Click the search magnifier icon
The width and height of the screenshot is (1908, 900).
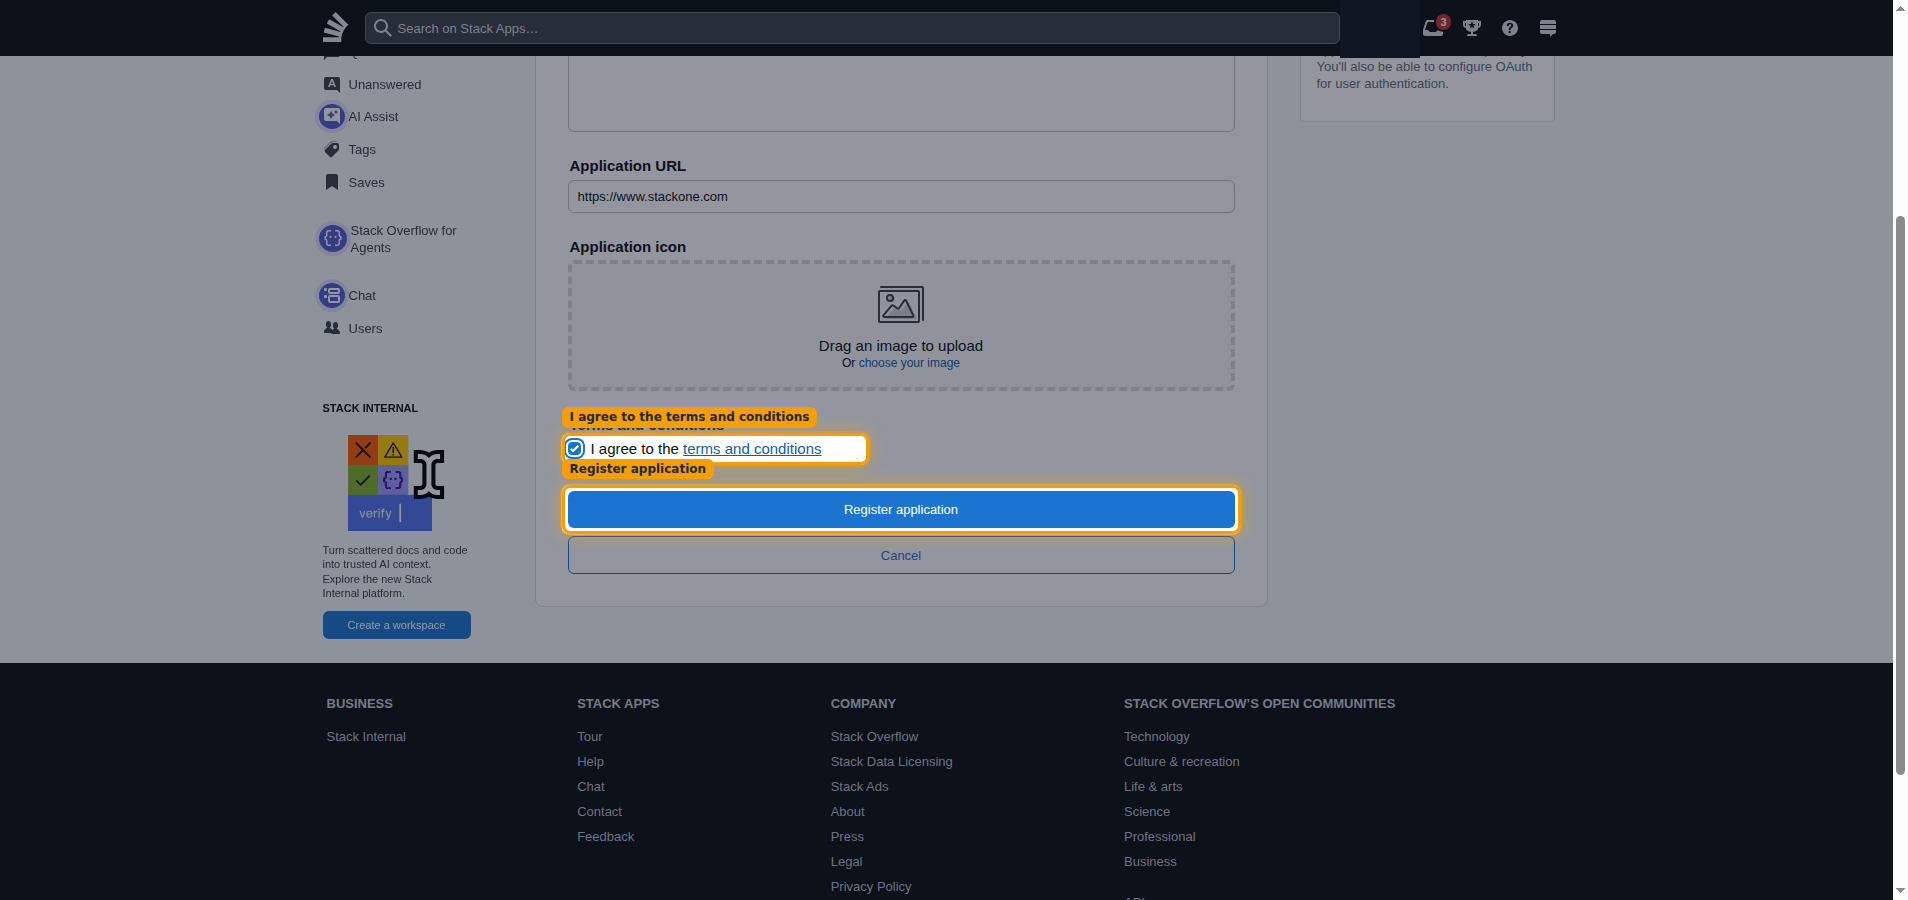(382, 28)
